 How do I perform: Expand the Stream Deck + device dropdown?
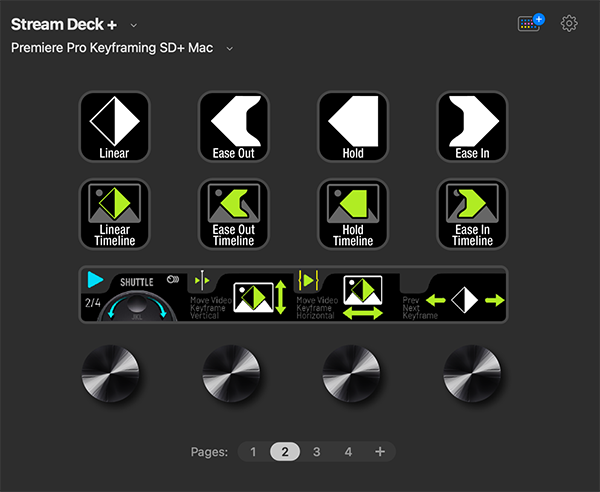[x=134, y=25]
